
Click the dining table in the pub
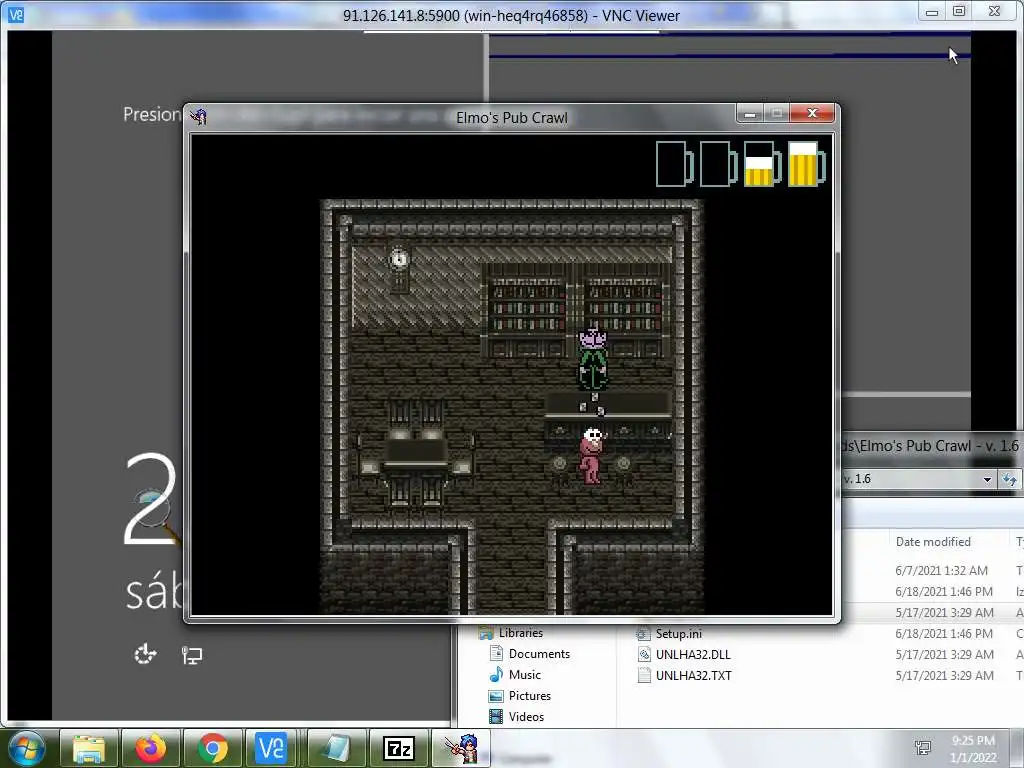click(x=415, y=453)
